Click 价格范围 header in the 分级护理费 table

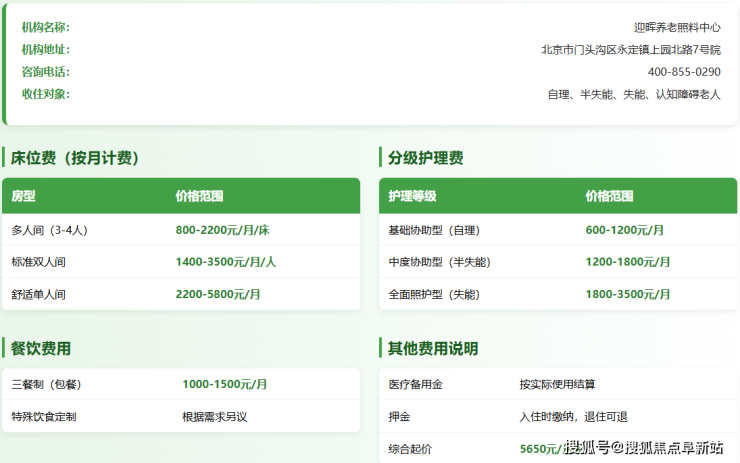tap(609, 196)
